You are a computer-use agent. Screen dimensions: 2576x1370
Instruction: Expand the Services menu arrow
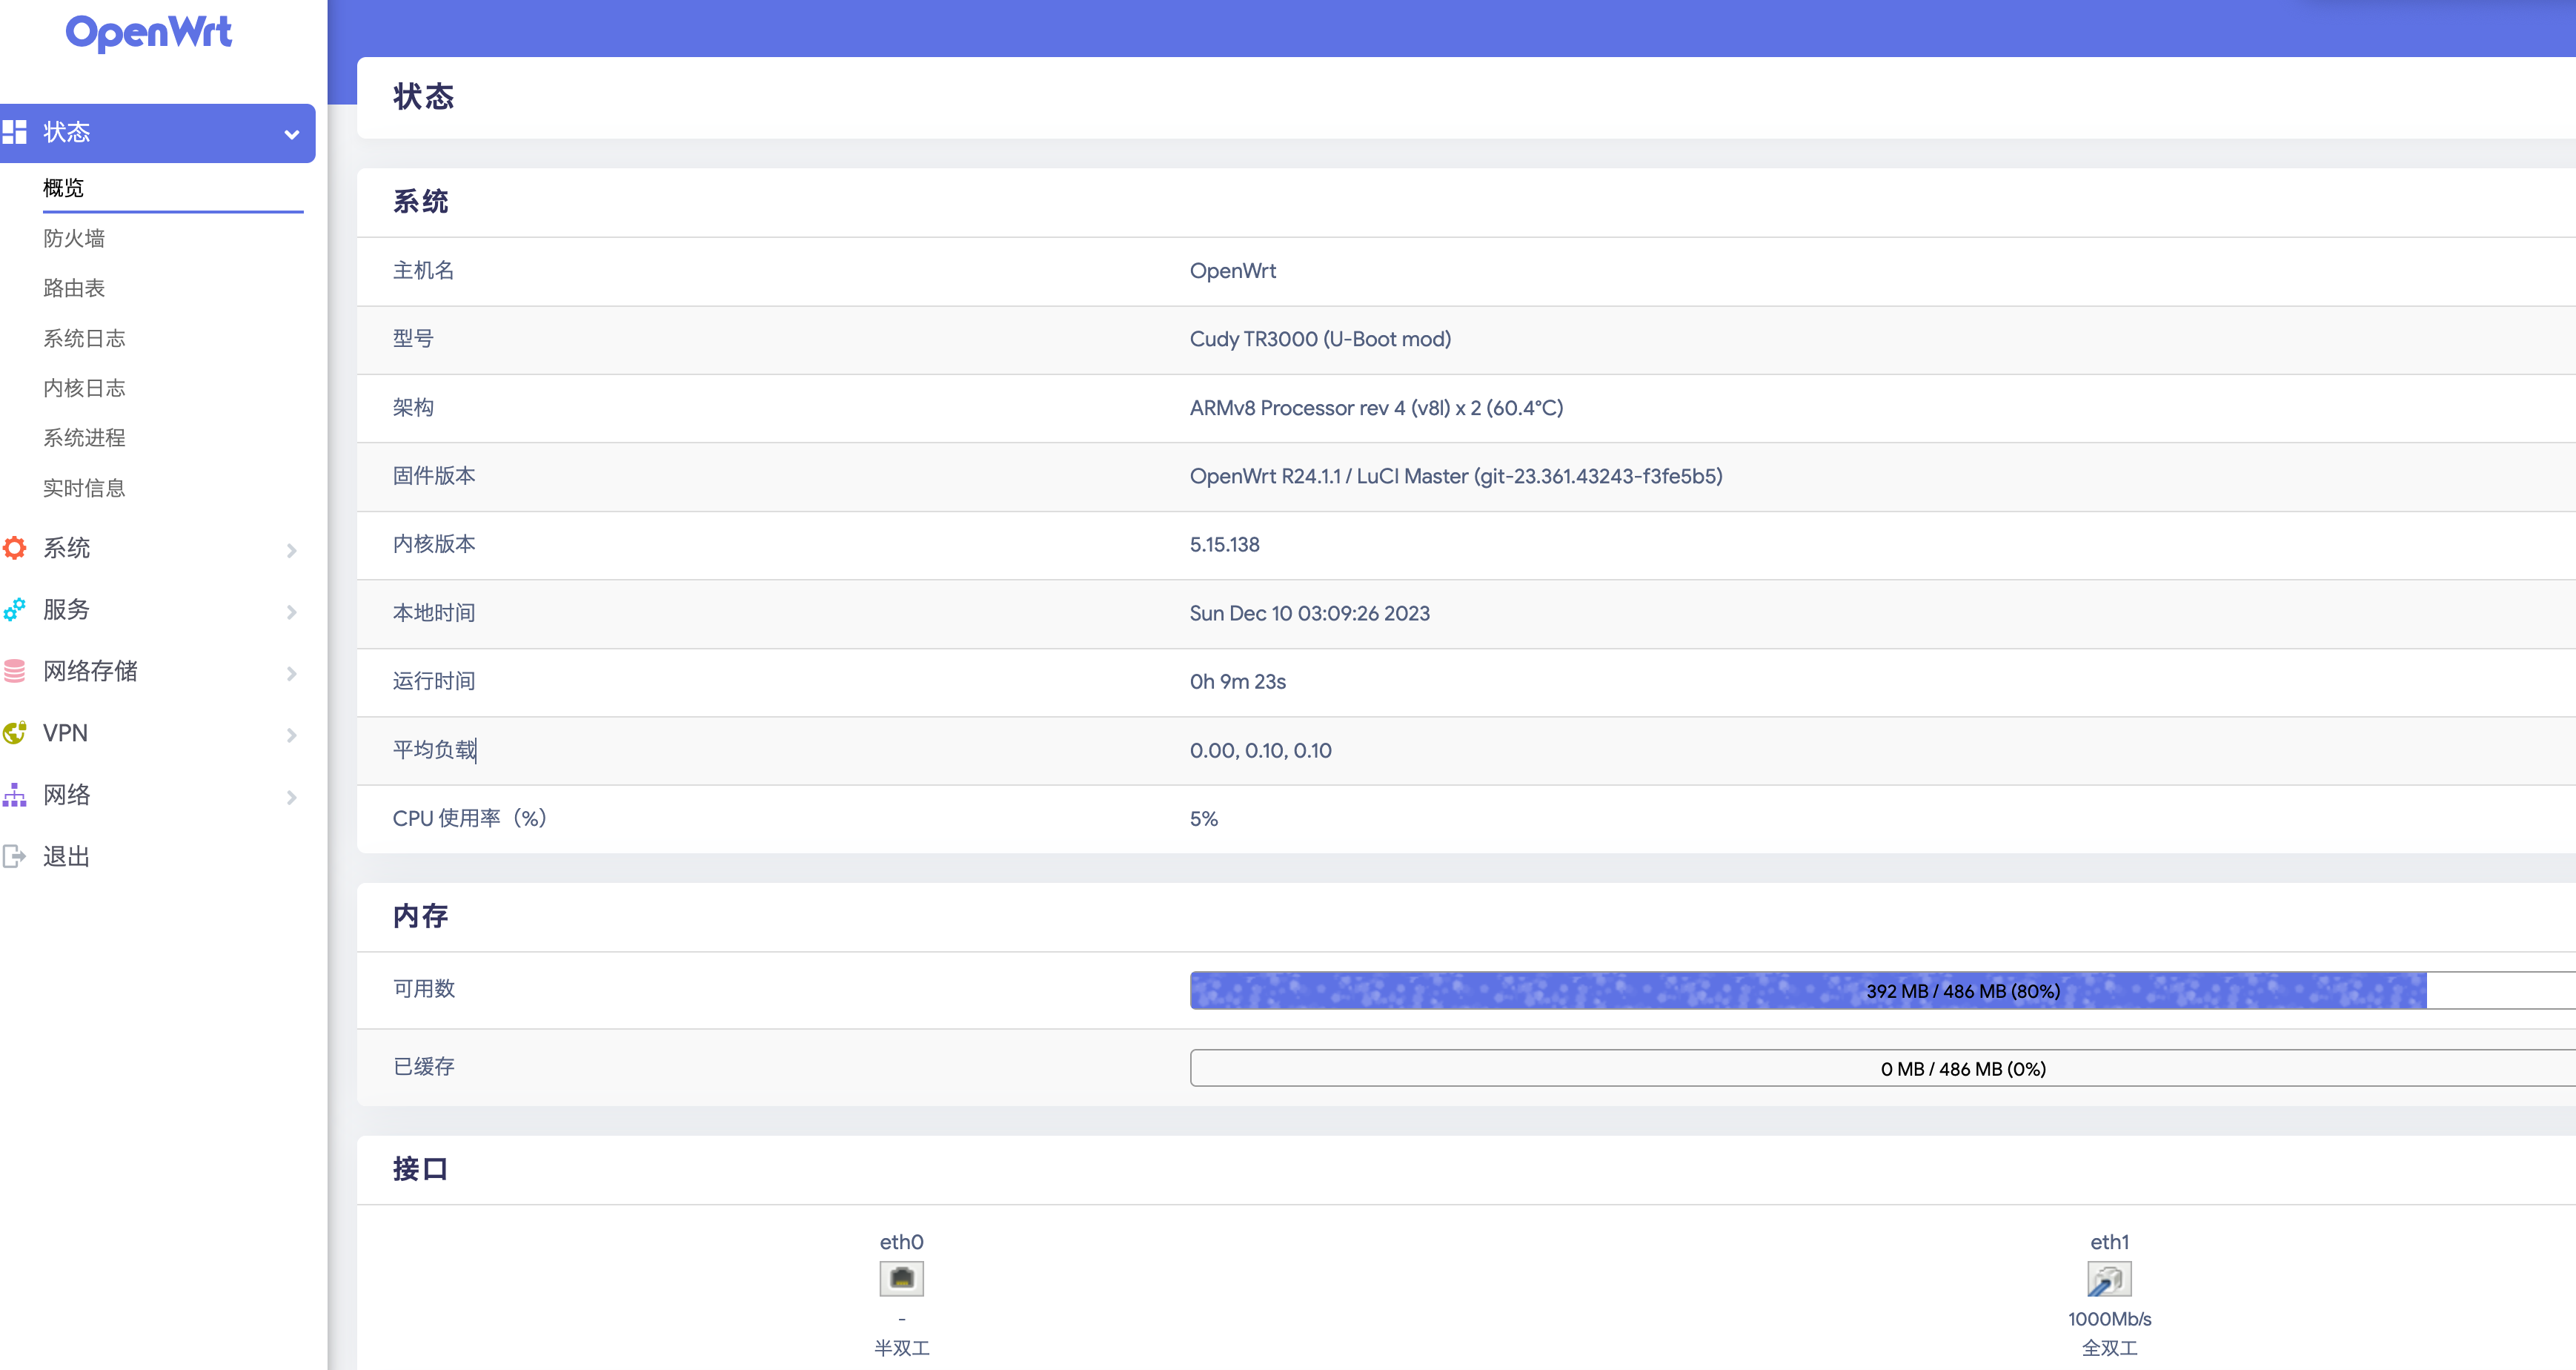(291, 611)
